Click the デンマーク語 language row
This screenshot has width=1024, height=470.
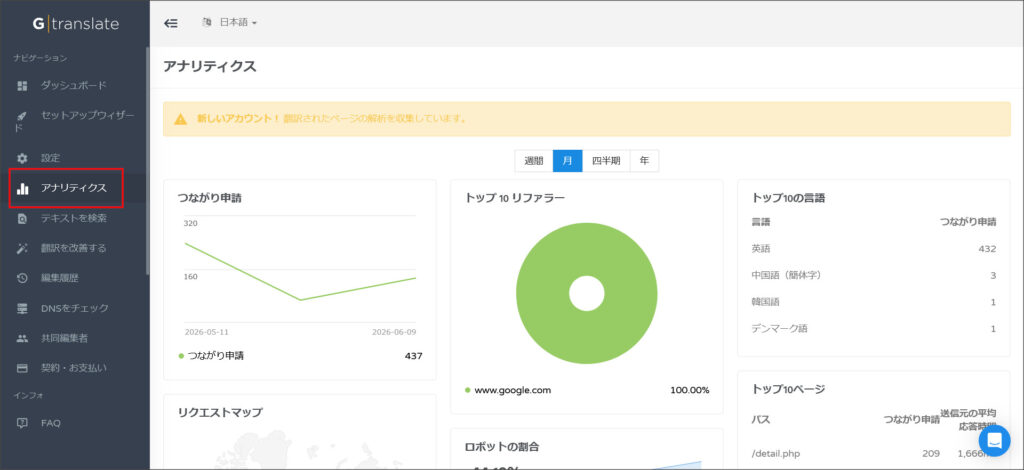click(x=874, y=329)
